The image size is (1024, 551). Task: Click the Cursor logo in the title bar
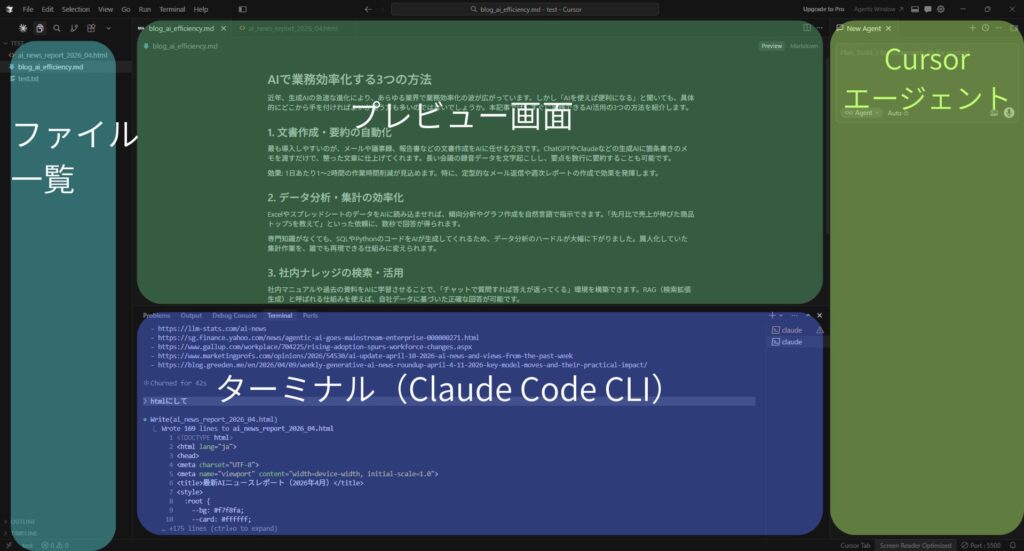click(x=9, y=9)
